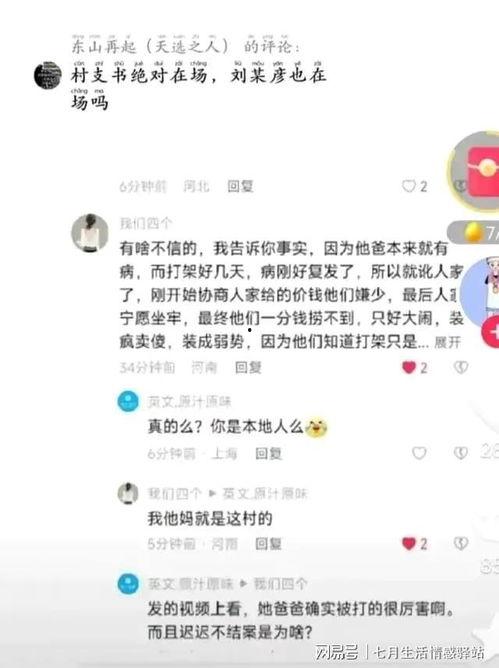Like the 真的么 reply comment
Screen dimensions: 499x668
(x=419, y=453)
